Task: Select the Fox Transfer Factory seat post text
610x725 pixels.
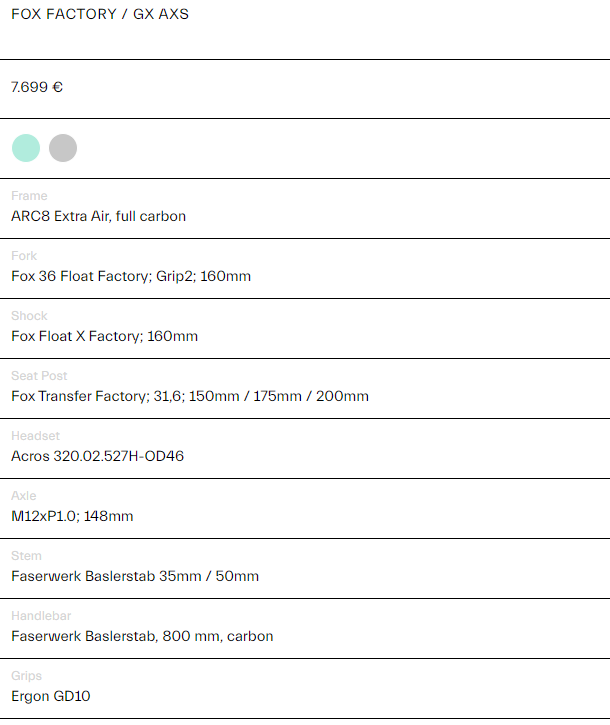Action: (x=189, y=396)
